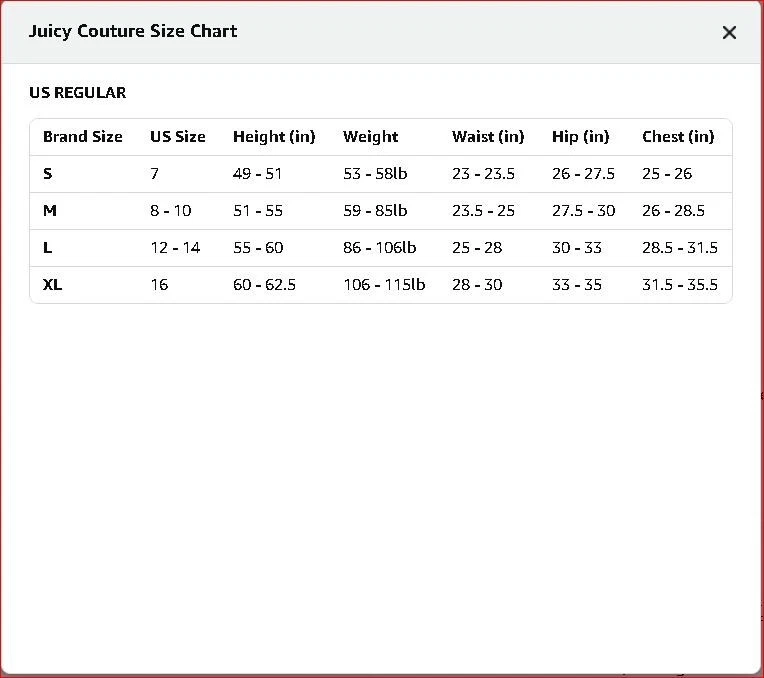The image size is (764, 678).
Task: Close the Juicy Couture Size Chart dialog
Action: [x=729, y=32]
